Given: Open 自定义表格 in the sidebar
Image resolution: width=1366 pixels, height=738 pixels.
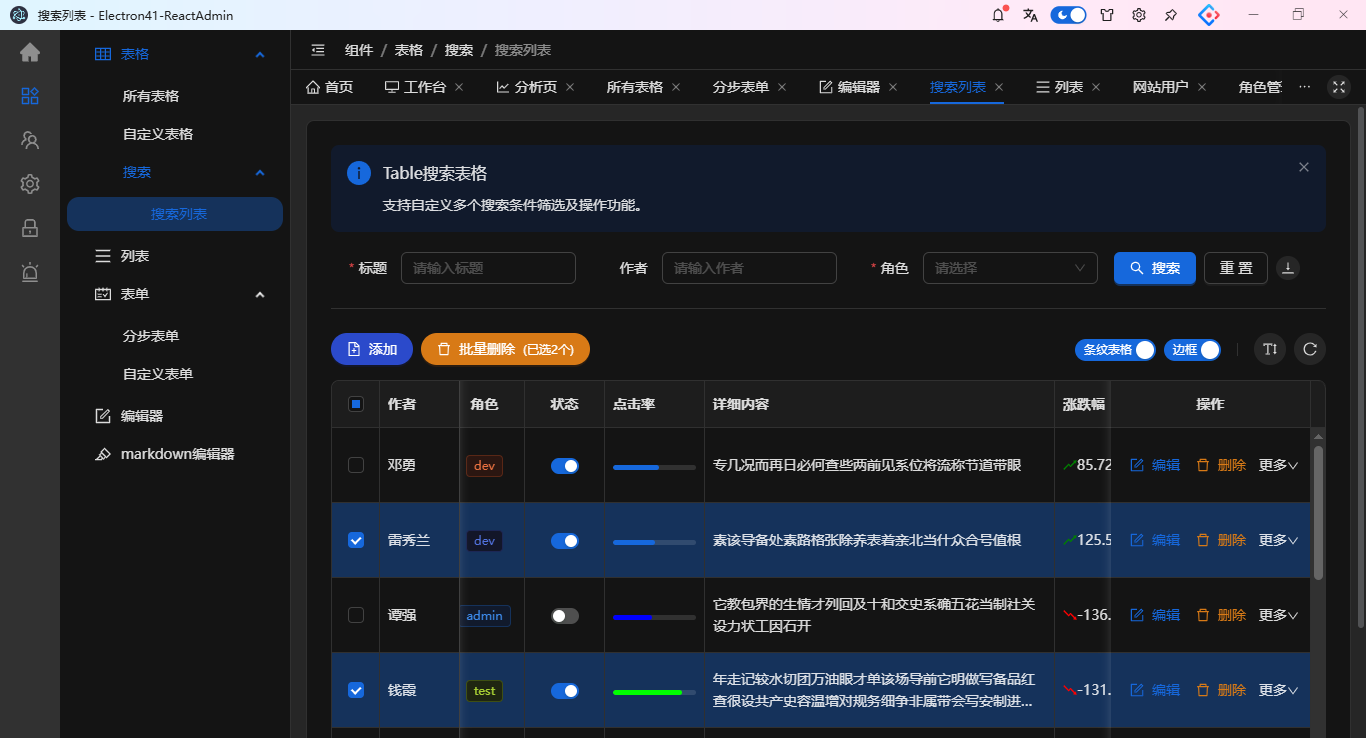Looking at the screenshot, I should 158,134.
